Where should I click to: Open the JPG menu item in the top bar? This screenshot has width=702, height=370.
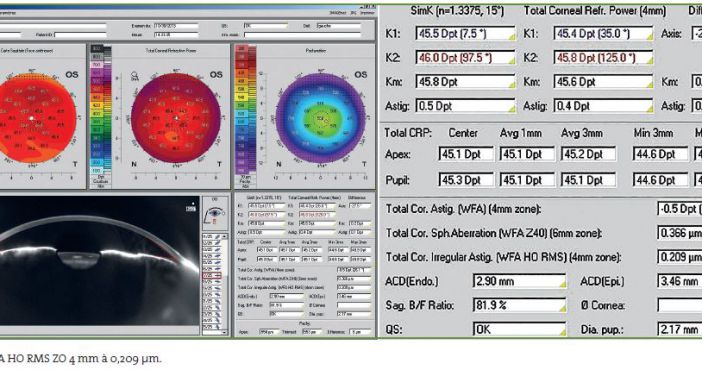(354, 13)
